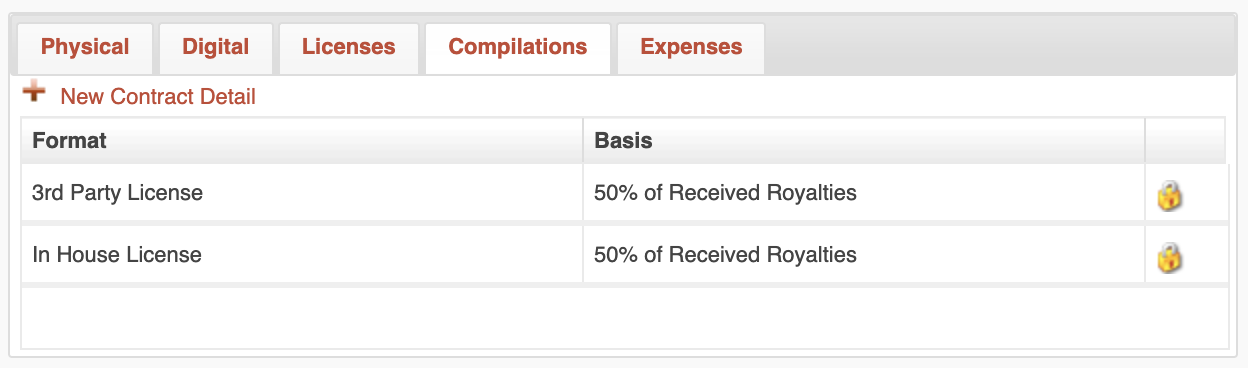Select the In House License format cell
The image size is (1248, 368).
click(x=302, y=255)
